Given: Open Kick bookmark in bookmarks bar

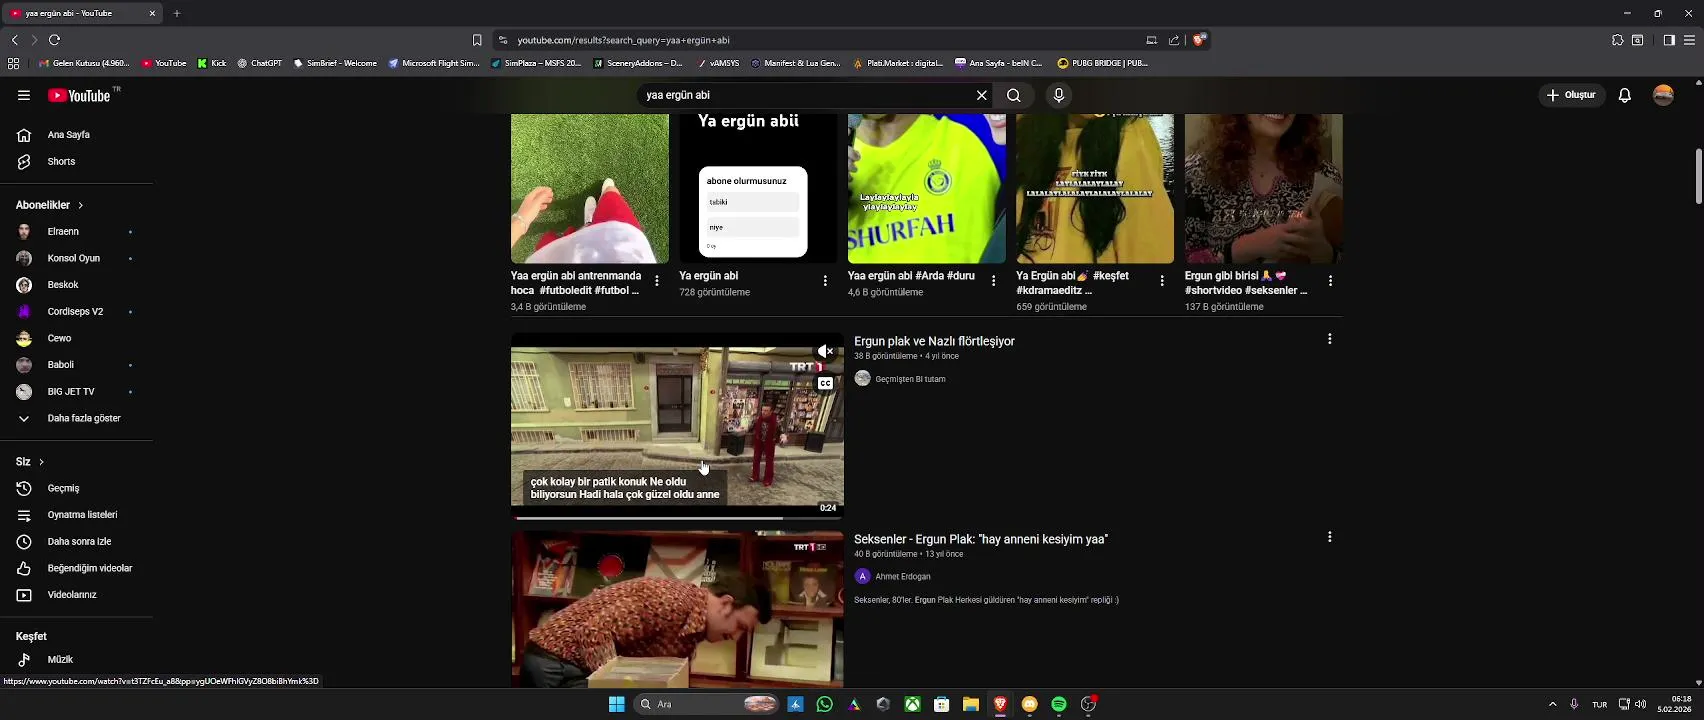Looking at the screenshot, I should tap(212, 63).
